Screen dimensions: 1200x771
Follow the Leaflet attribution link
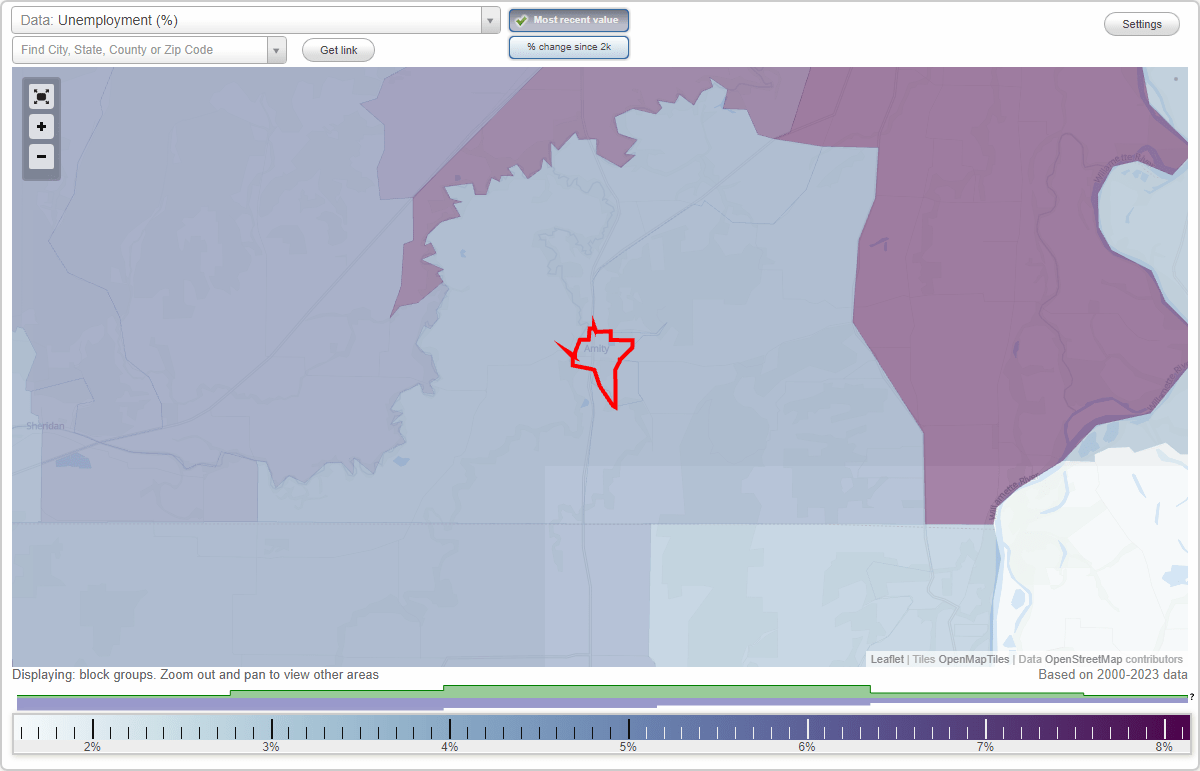tap(886, 659)
